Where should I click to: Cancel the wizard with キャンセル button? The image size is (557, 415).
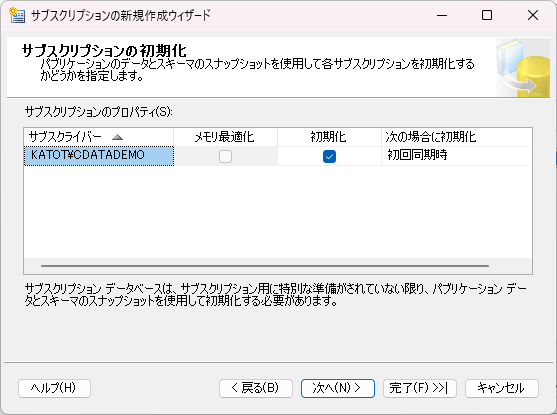tap(502, 388)
